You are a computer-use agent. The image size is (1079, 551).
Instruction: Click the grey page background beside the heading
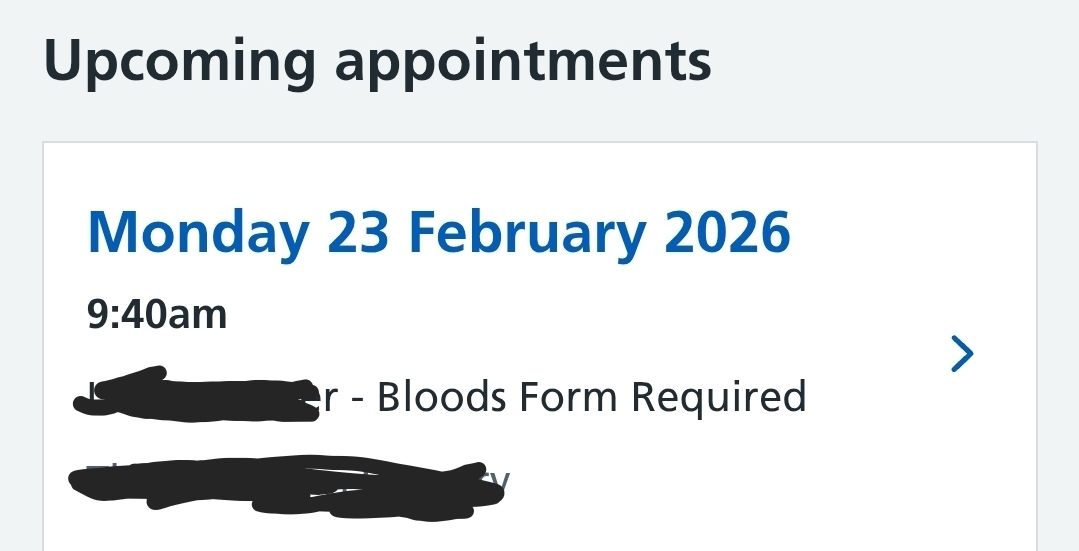pyautogui.click(x=900, y=62)
